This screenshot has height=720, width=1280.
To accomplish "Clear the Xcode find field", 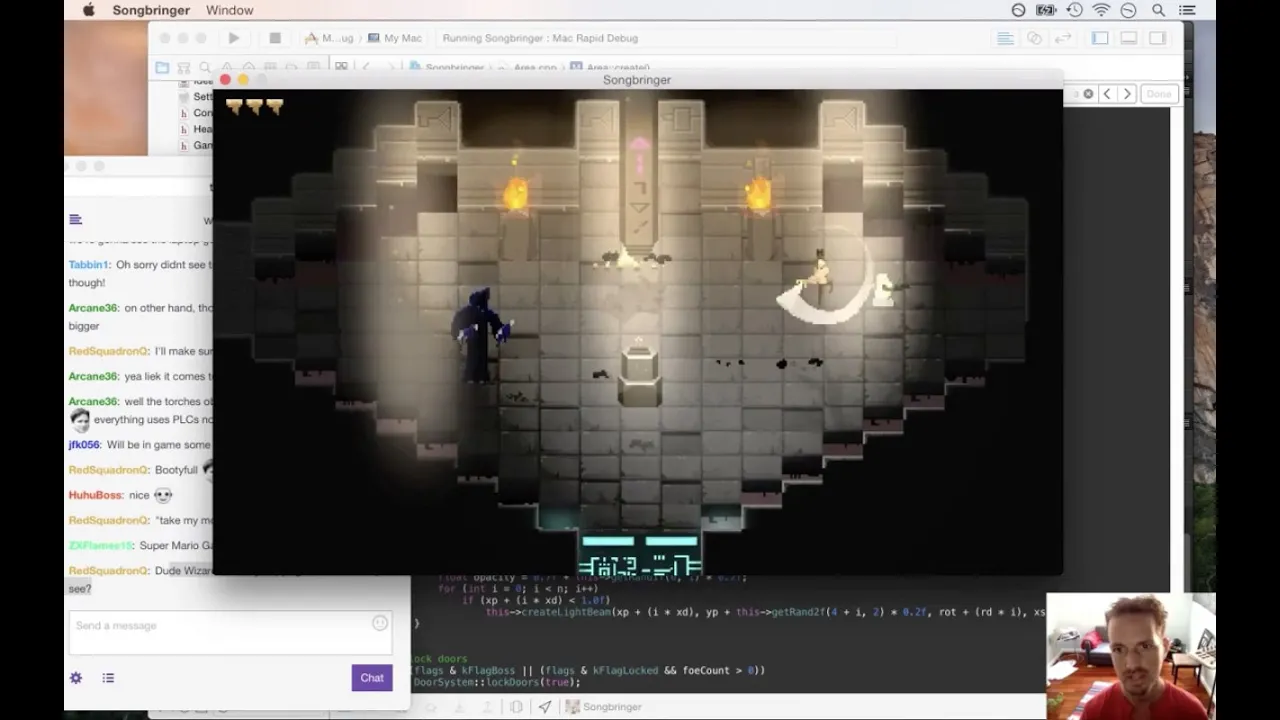I will pos(1088,94).
